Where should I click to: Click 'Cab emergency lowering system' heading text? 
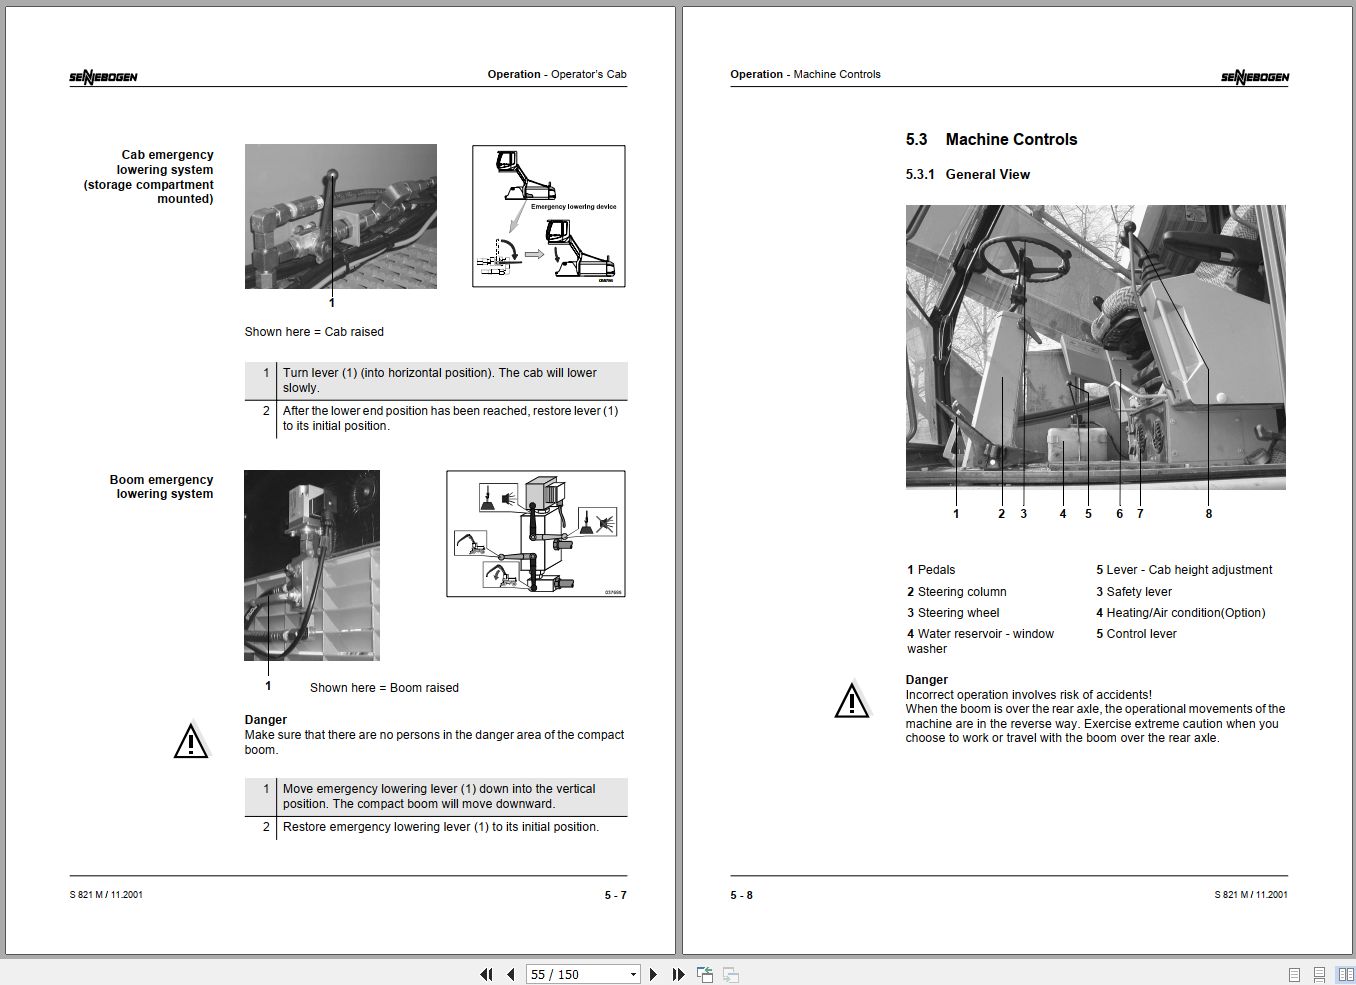point(149,177)
